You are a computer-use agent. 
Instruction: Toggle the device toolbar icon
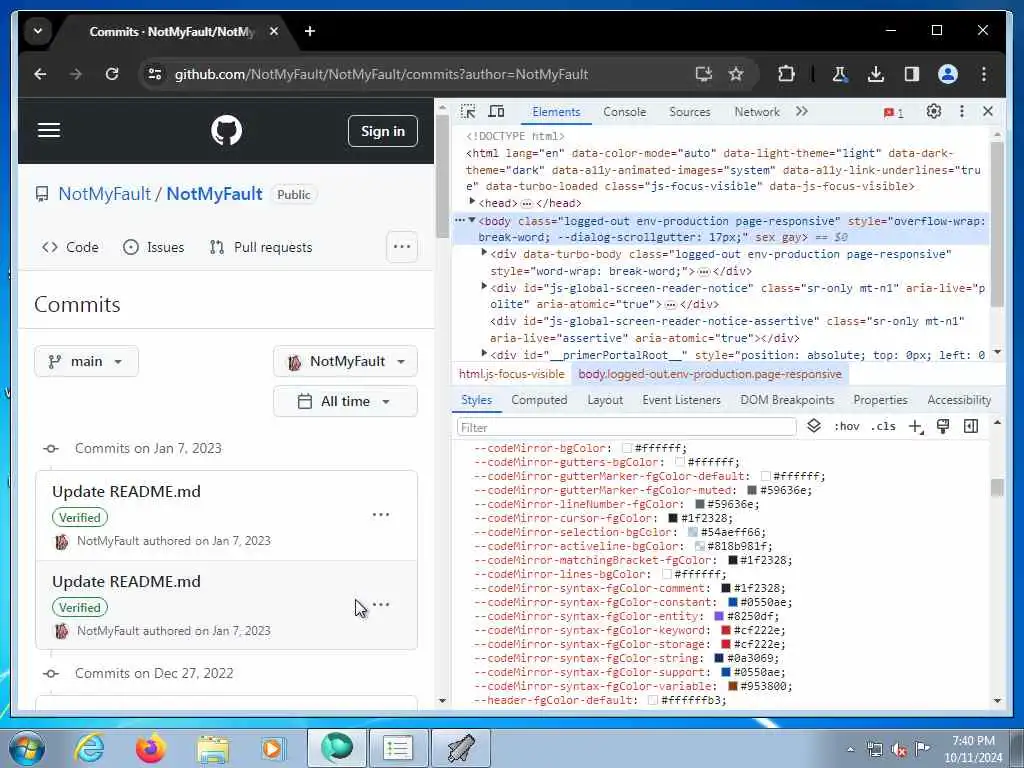(496, 112)
